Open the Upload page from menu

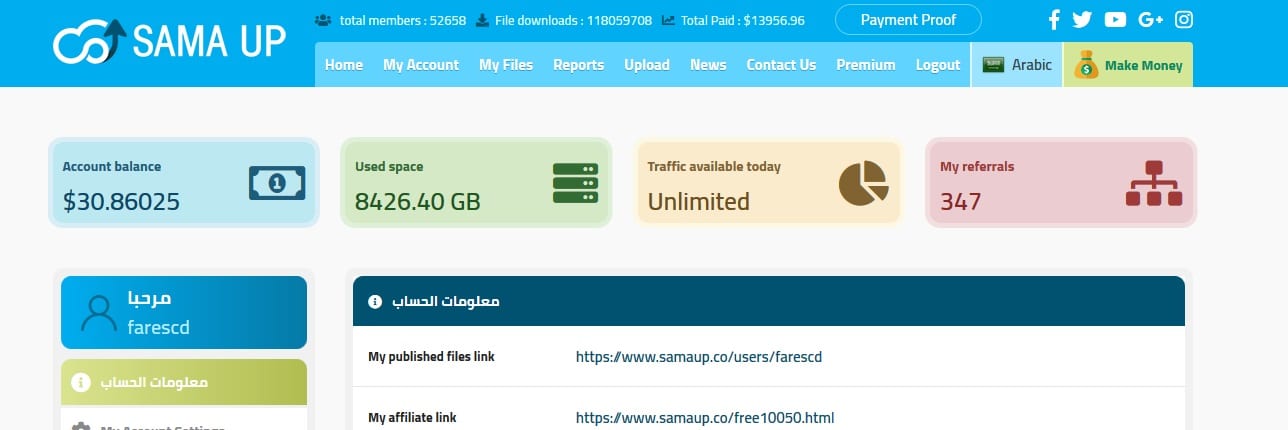647,65
